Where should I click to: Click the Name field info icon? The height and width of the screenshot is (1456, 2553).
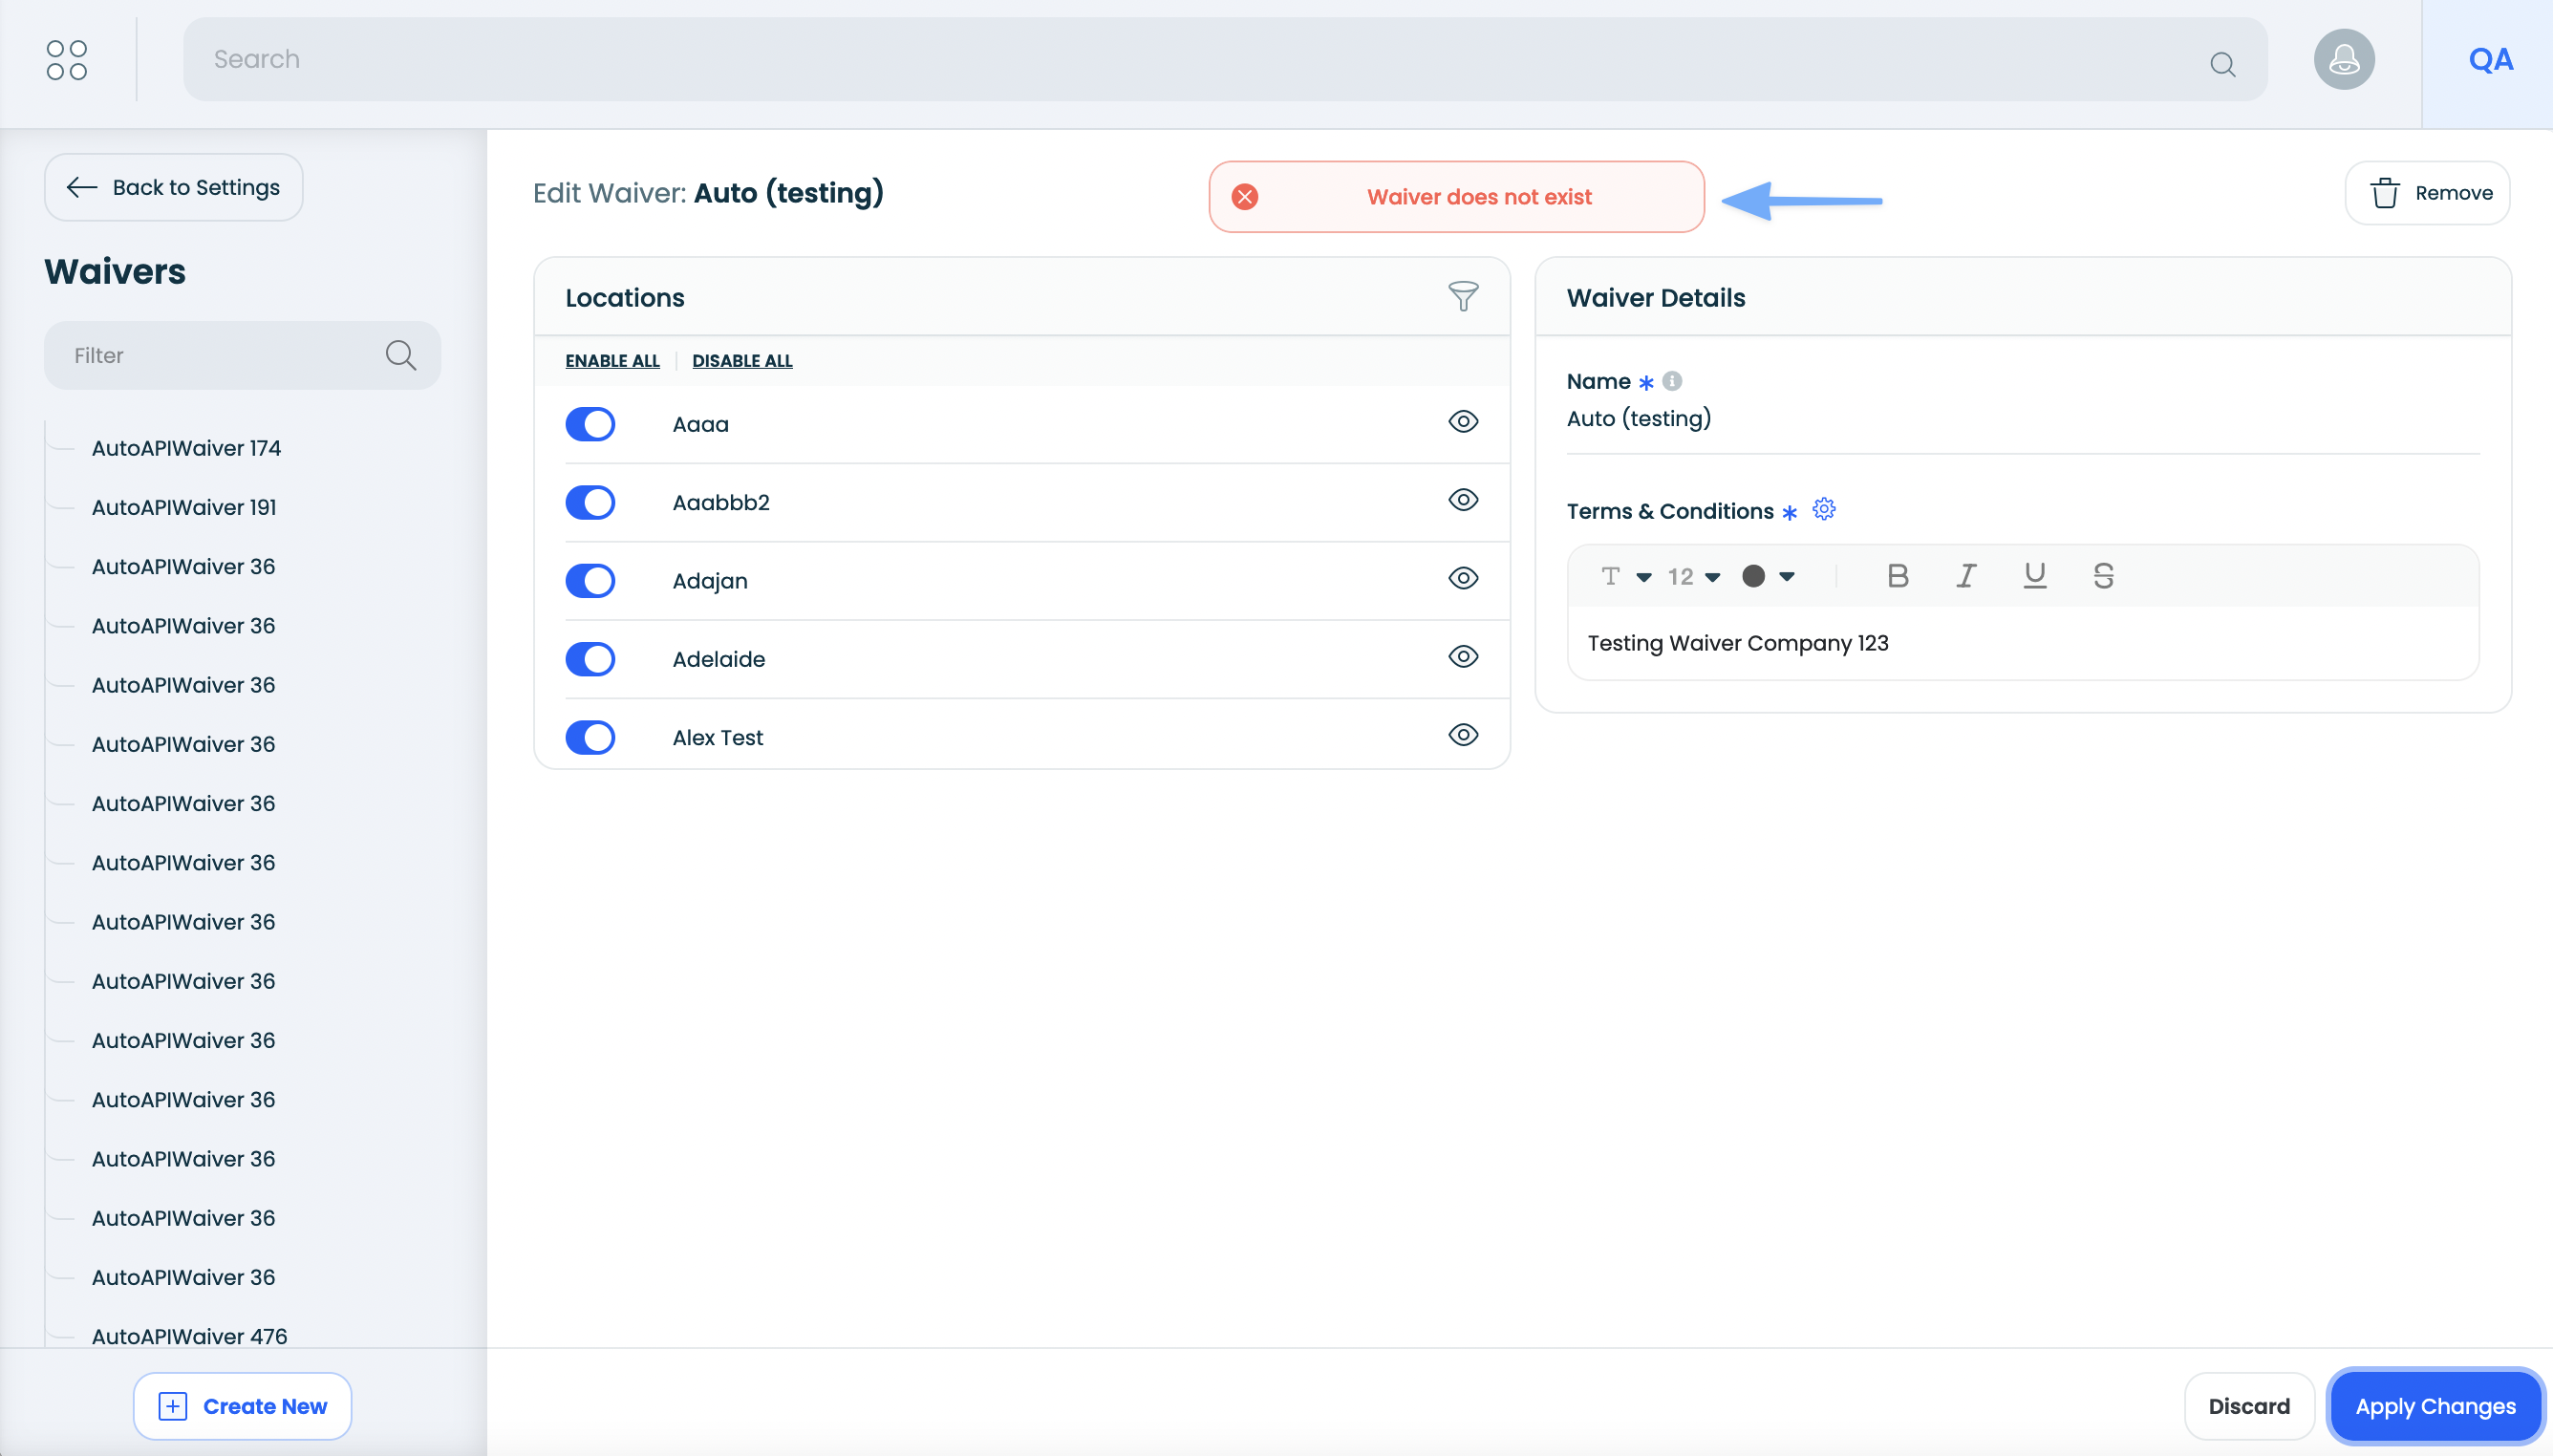point(1672,381)
